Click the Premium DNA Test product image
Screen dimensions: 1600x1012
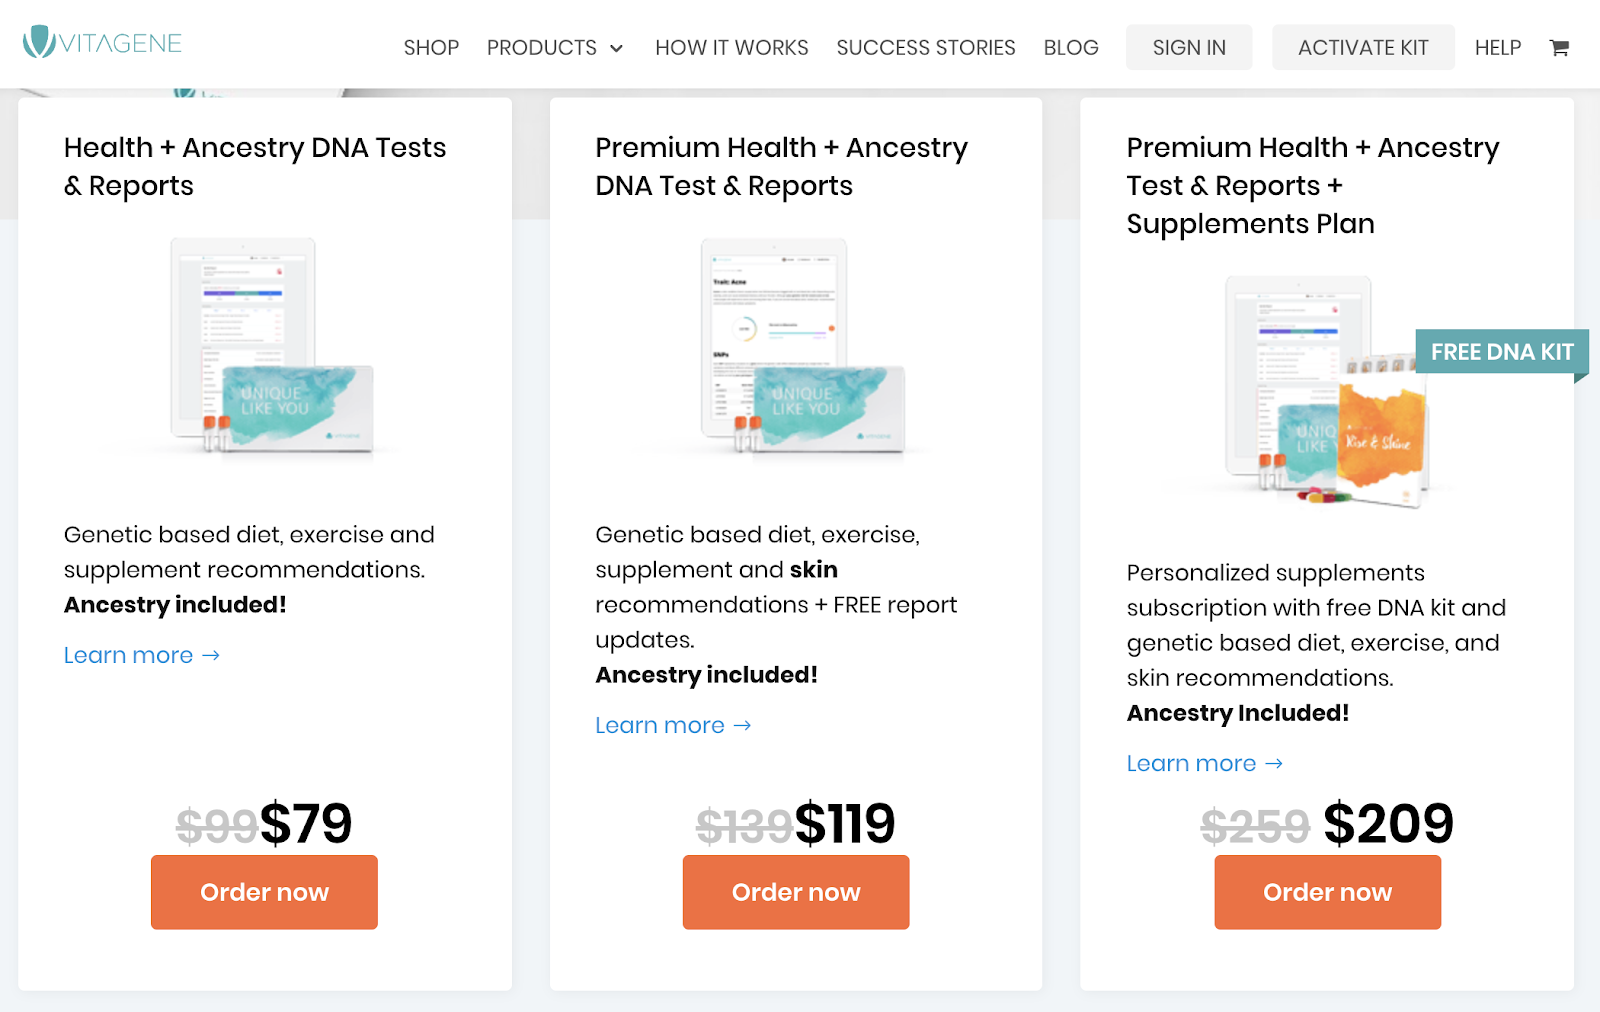tap(800, 347)
